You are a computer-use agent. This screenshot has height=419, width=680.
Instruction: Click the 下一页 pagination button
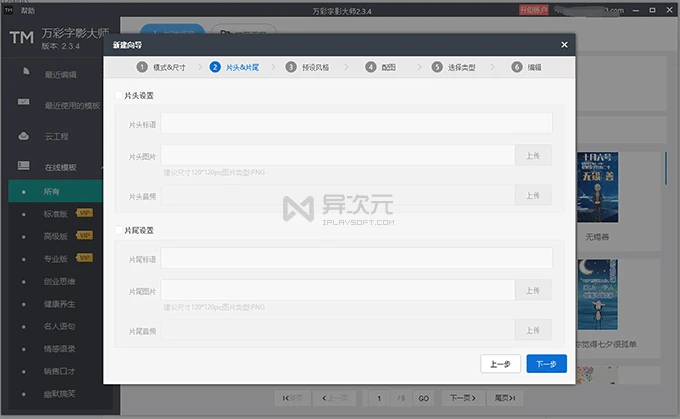pos(463,398)
